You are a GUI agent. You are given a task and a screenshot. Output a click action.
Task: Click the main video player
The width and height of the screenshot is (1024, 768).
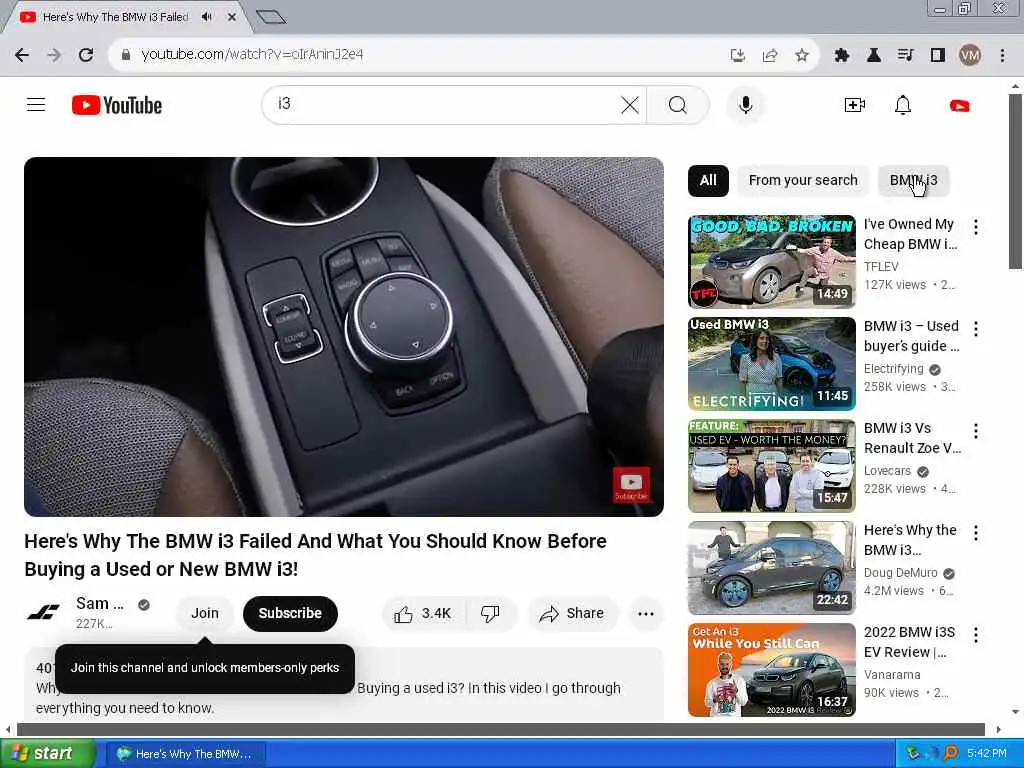(344, 336)
